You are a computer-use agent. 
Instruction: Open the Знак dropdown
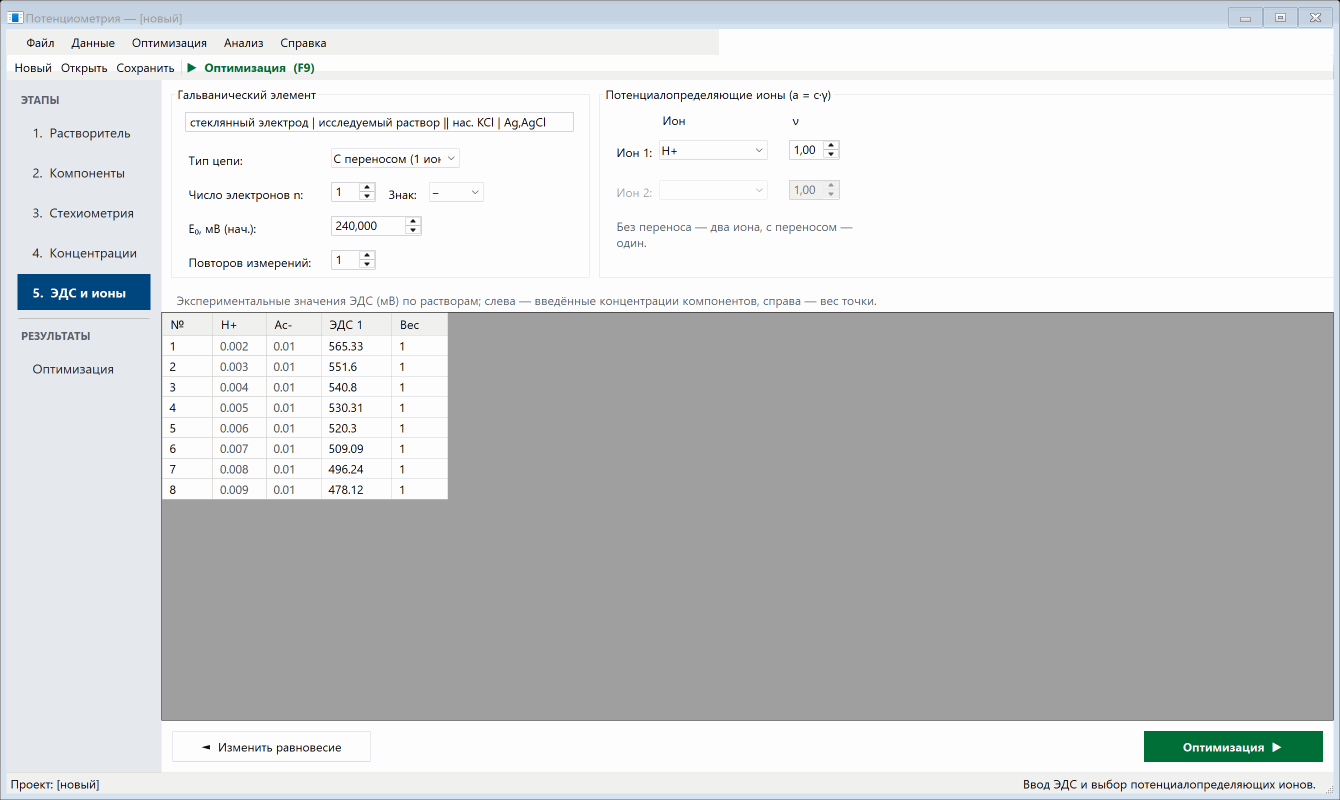(456, 192)
